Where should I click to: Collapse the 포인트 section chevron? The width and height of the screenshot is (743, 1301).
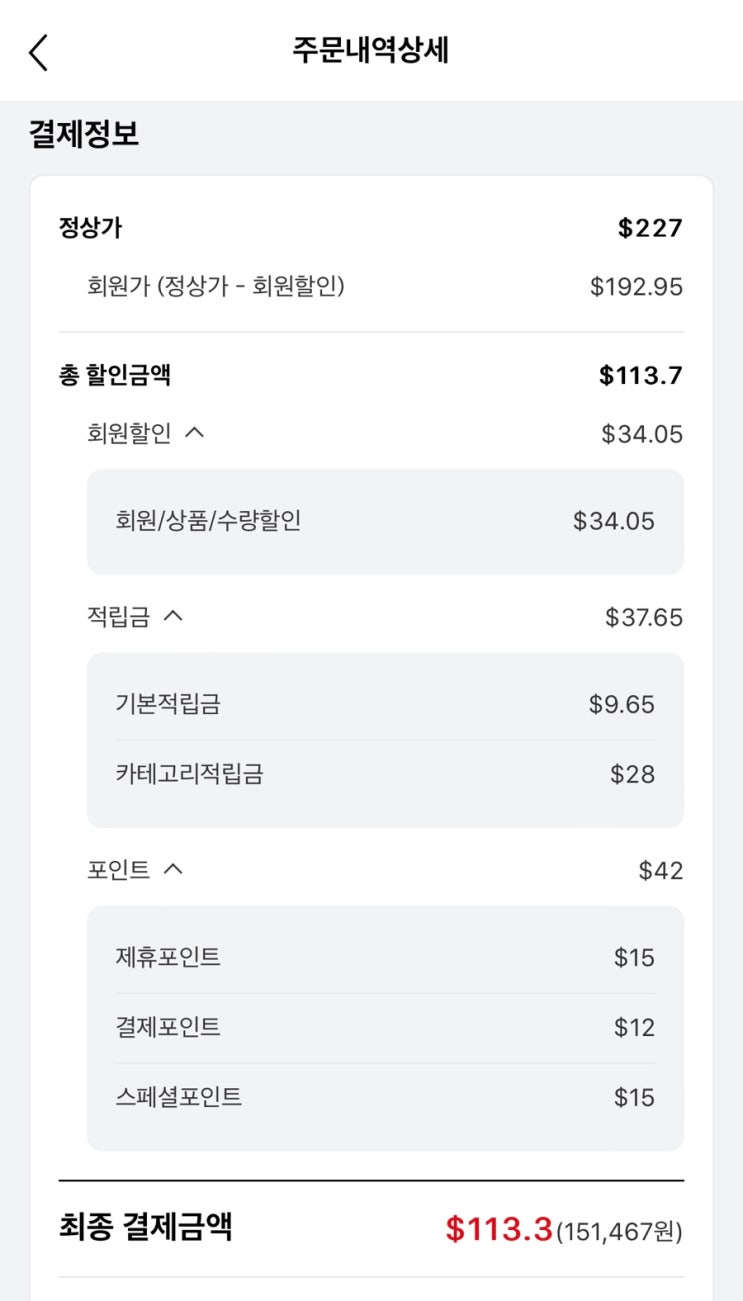click(x=173, y=869)
